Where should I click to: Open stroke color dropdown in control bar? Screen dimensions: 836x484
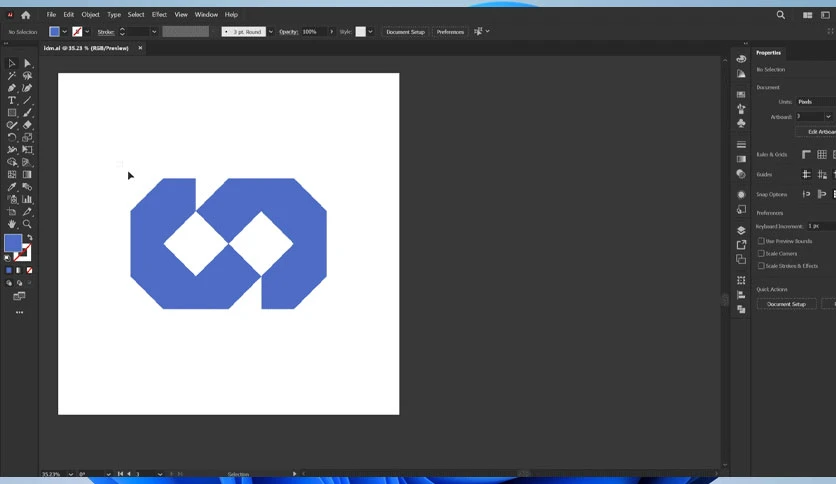[x=87, y=32]
